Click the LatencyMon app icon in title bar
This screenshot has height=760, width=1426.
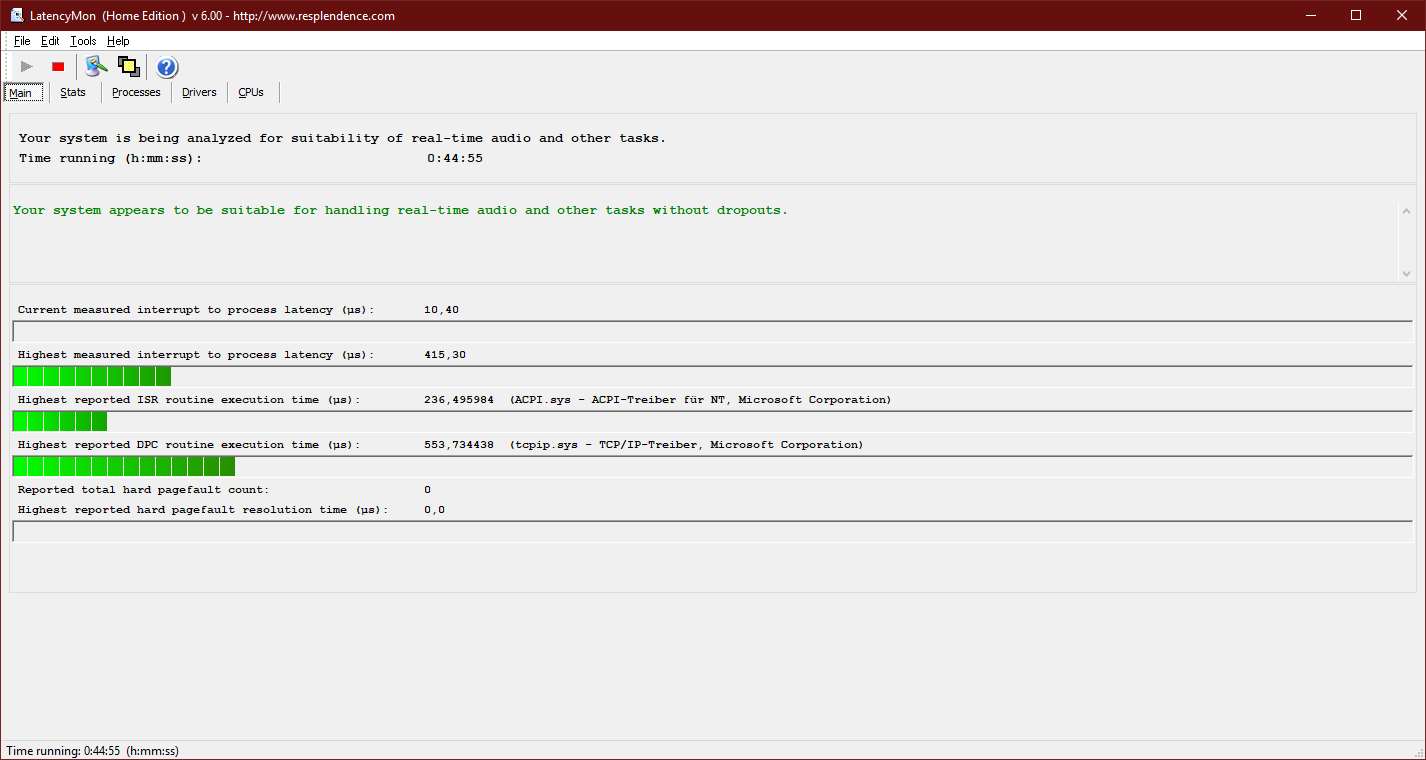[x=17, y=15]
